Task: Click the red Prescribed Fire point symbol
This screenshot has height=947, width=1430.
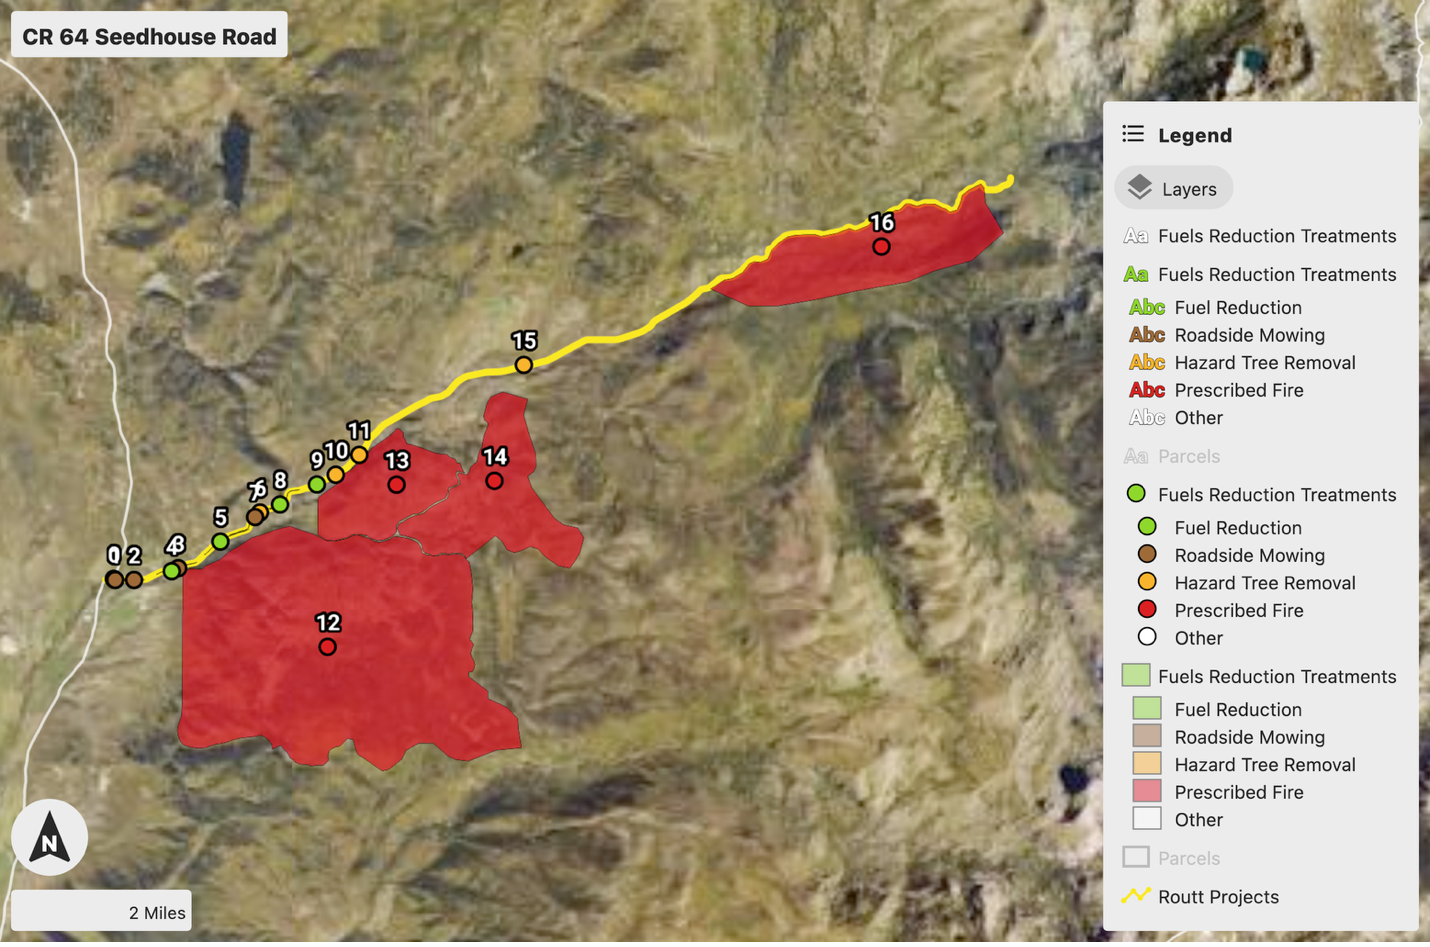Action: pos(1147,609)
